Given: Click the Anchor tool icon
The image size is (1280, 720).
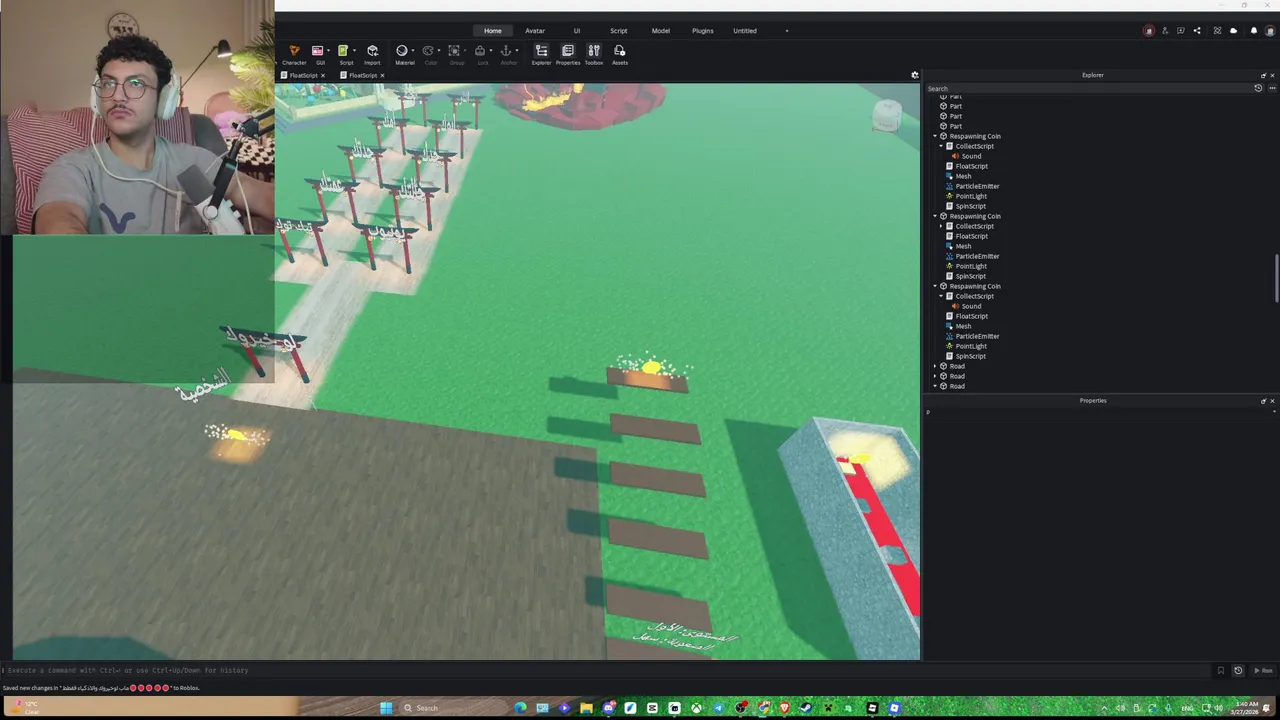Looking at the screenshot, I should click(x=506, y=51).
